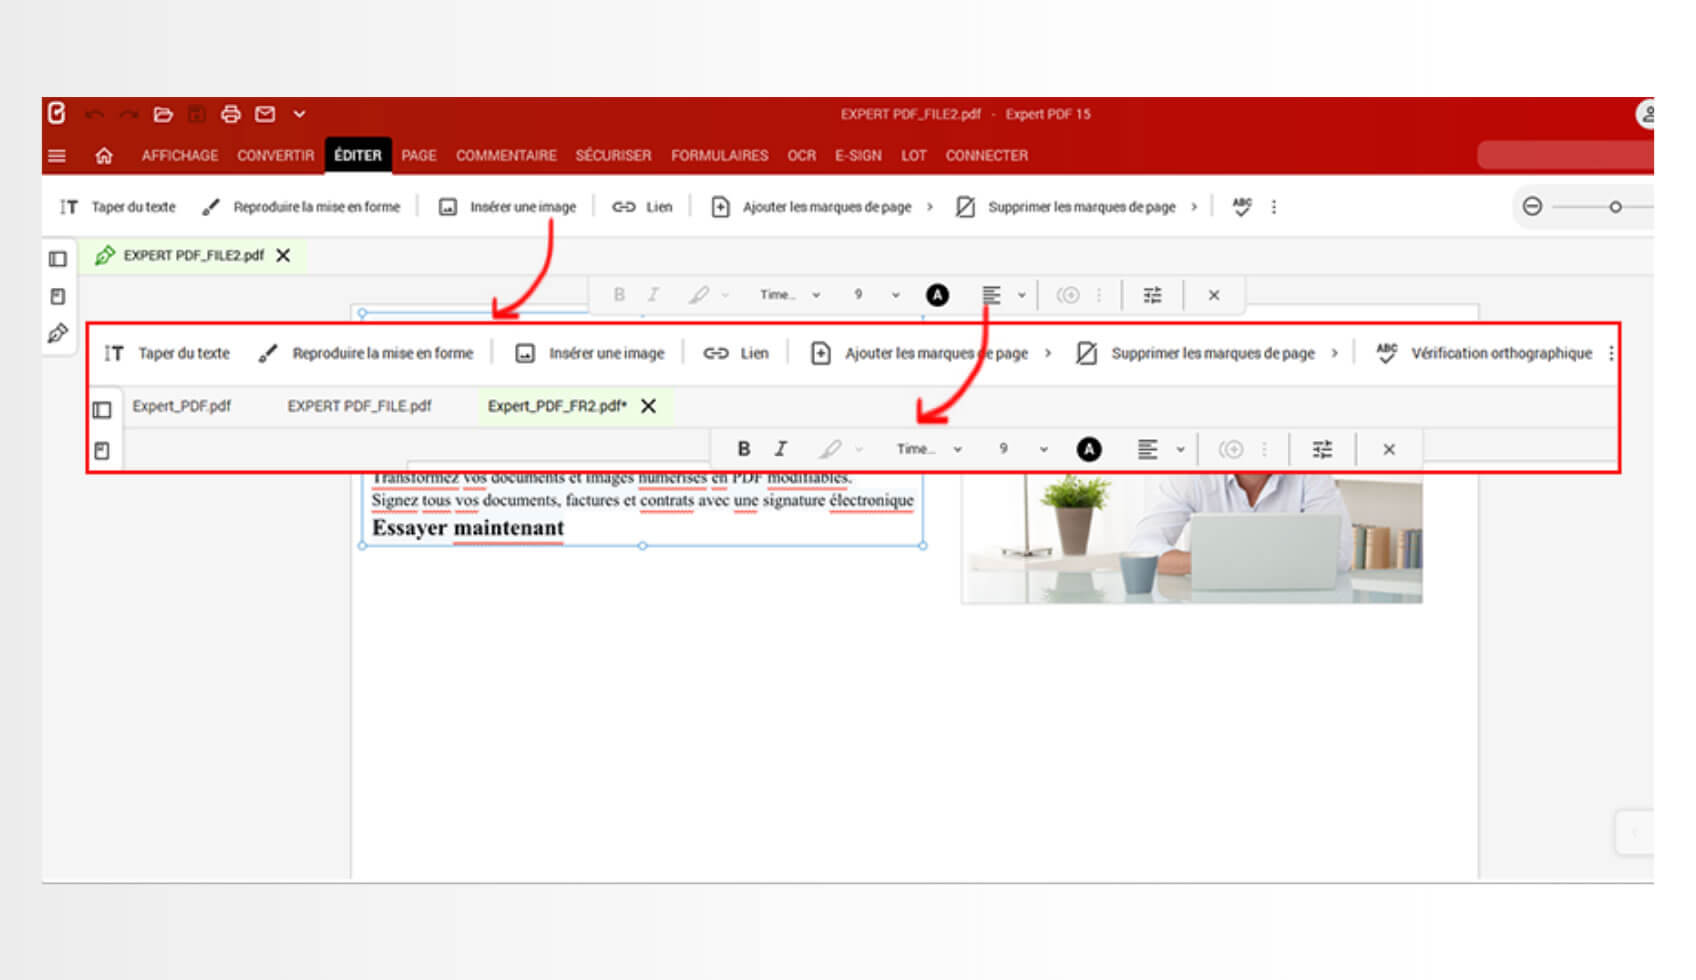Open the black text color swatch, enlarged bar
Viewport: 1696px width, 980px height.
tap(1089, 450)
